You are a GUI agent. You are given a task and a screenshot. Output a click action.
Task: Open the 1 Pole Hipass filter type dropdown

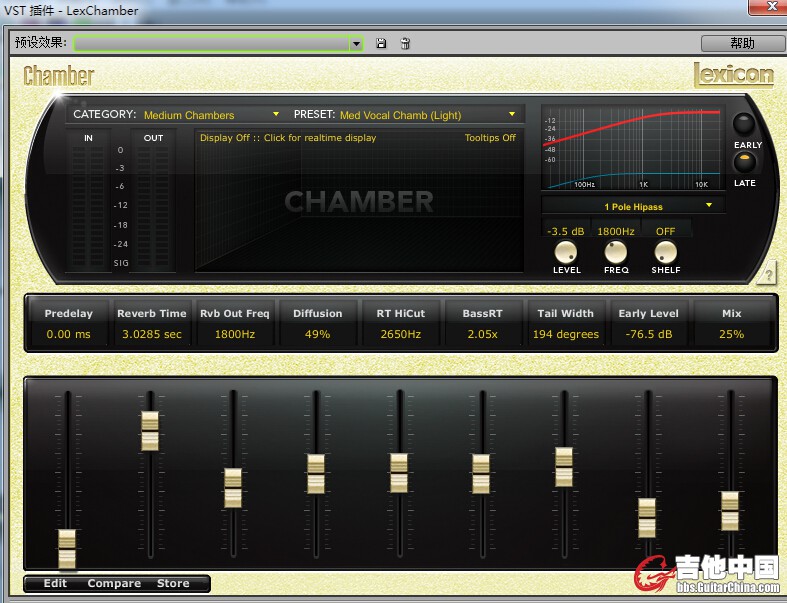point(633,206)
